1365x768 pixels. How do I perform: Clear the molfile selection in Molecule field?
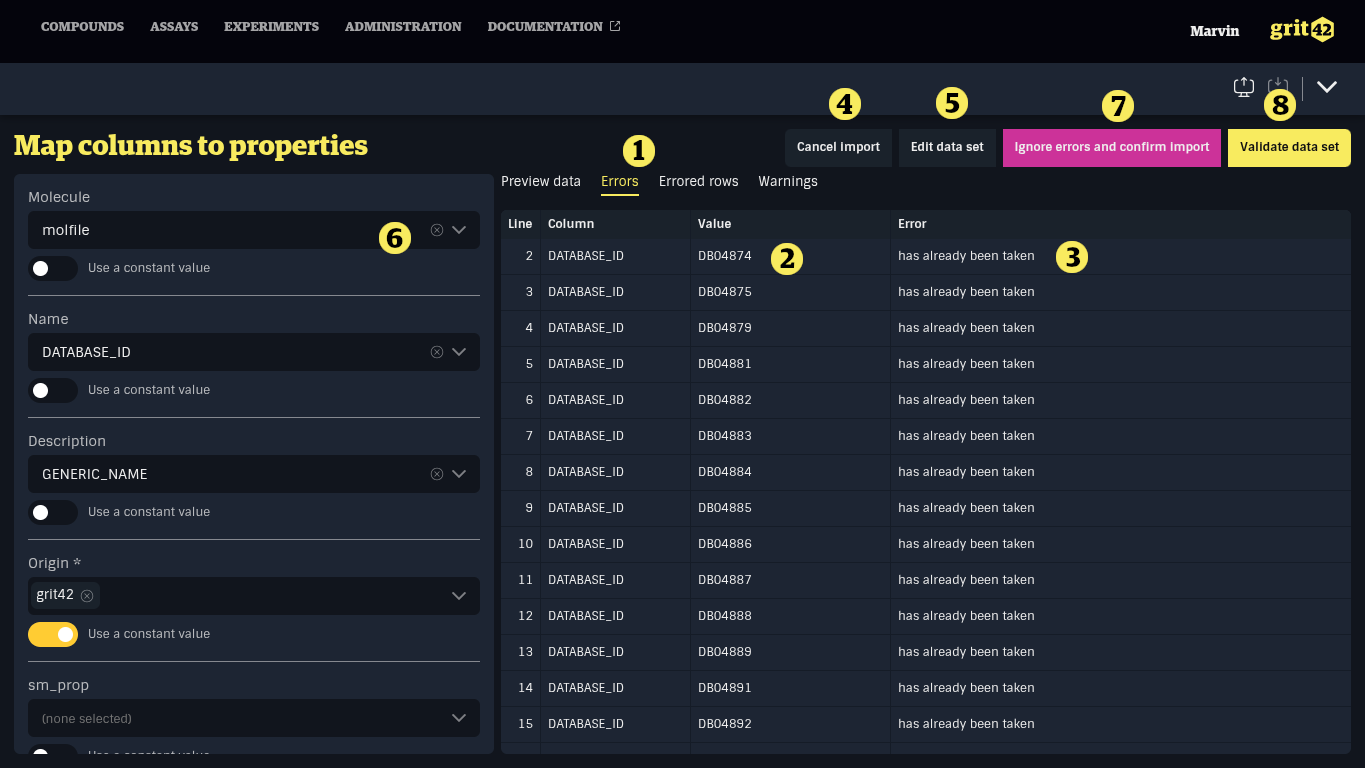pos(437,230)
